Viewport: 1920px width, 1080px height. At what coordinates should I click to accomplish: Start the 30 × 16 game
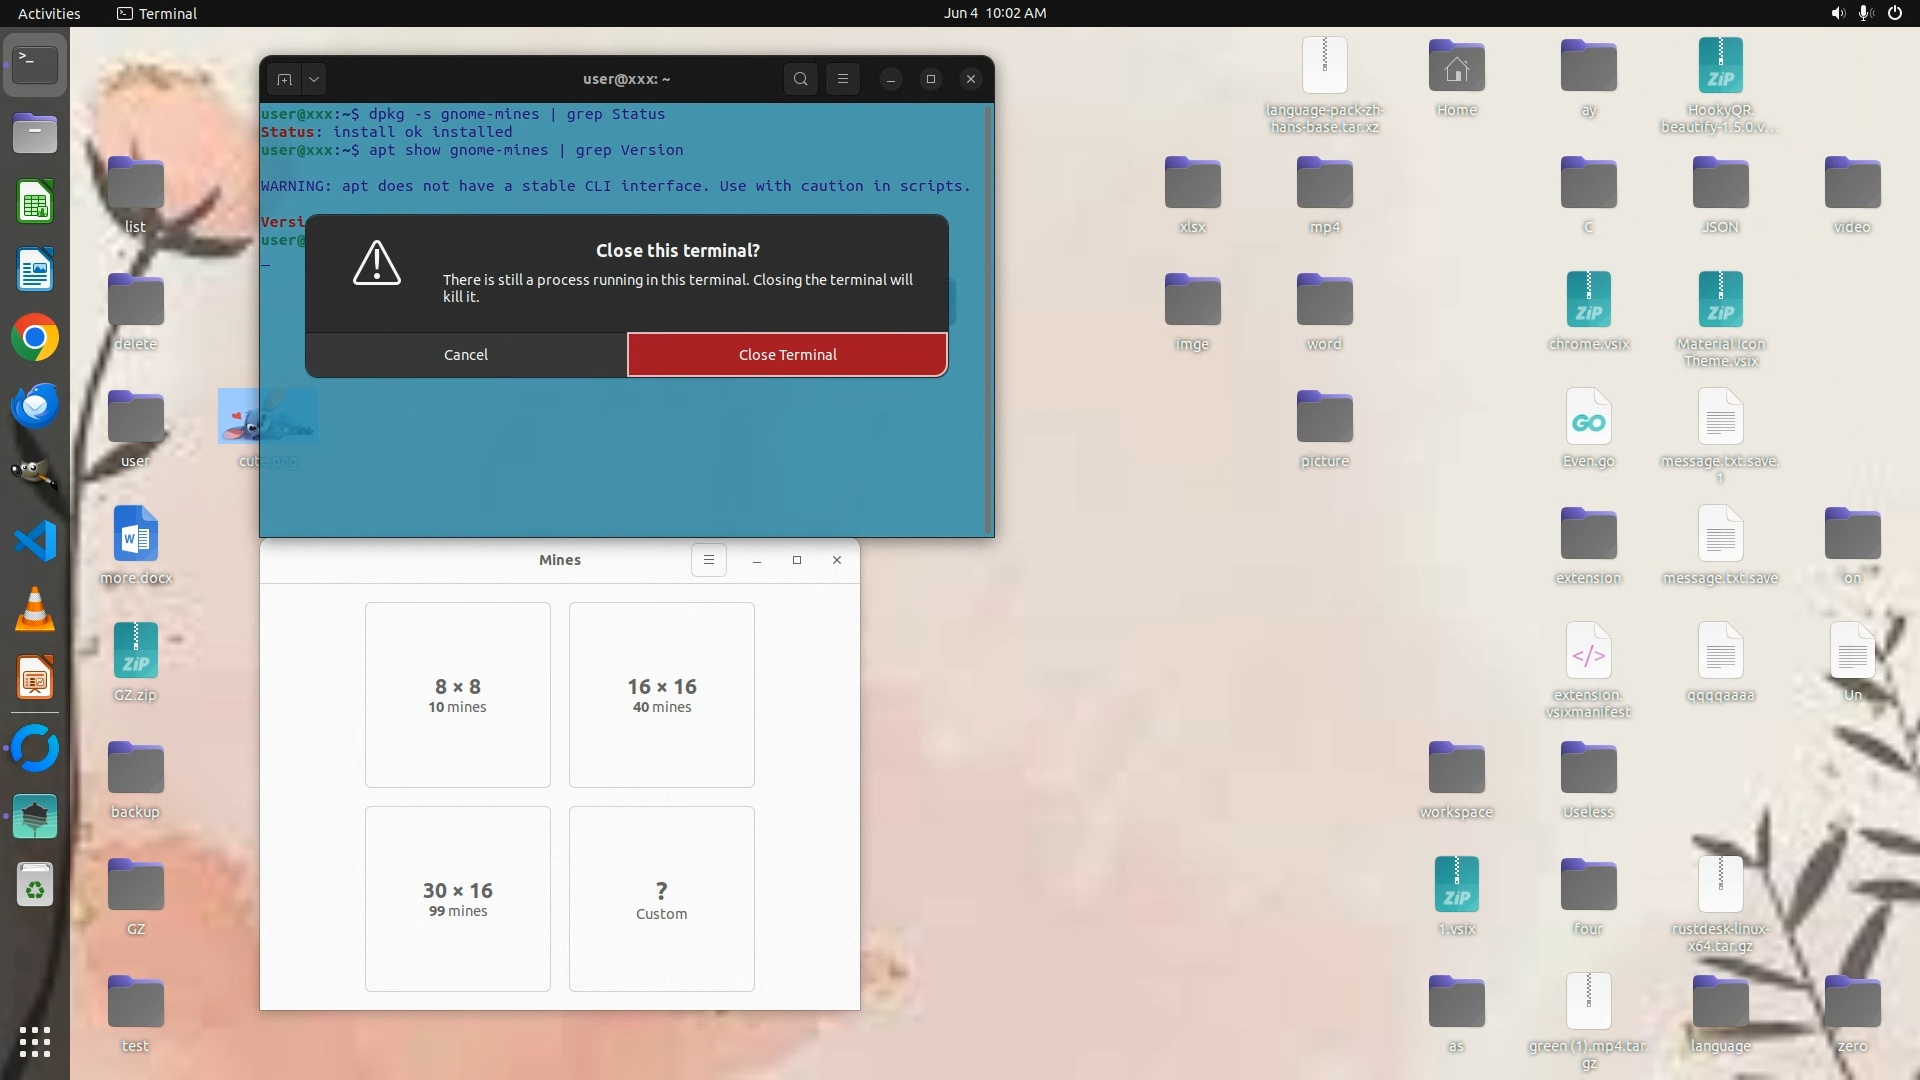(458, 899)
